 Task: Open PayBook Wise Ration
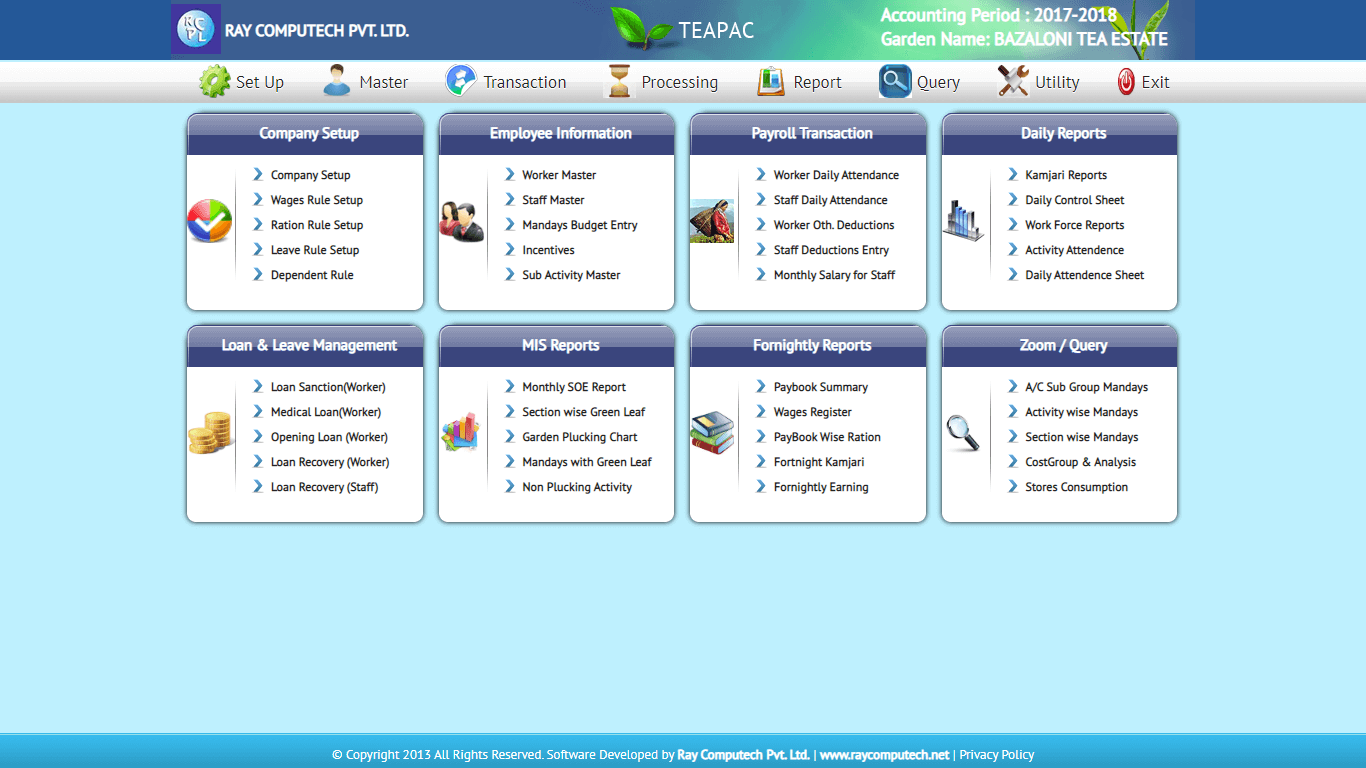click(827, 437)
